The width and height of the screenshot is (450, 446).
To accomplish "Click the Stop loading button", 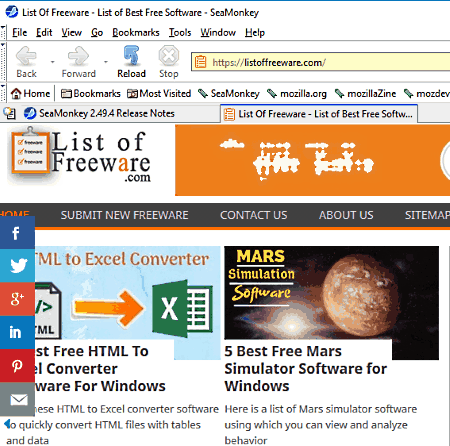I will click(x=169, y=62).
